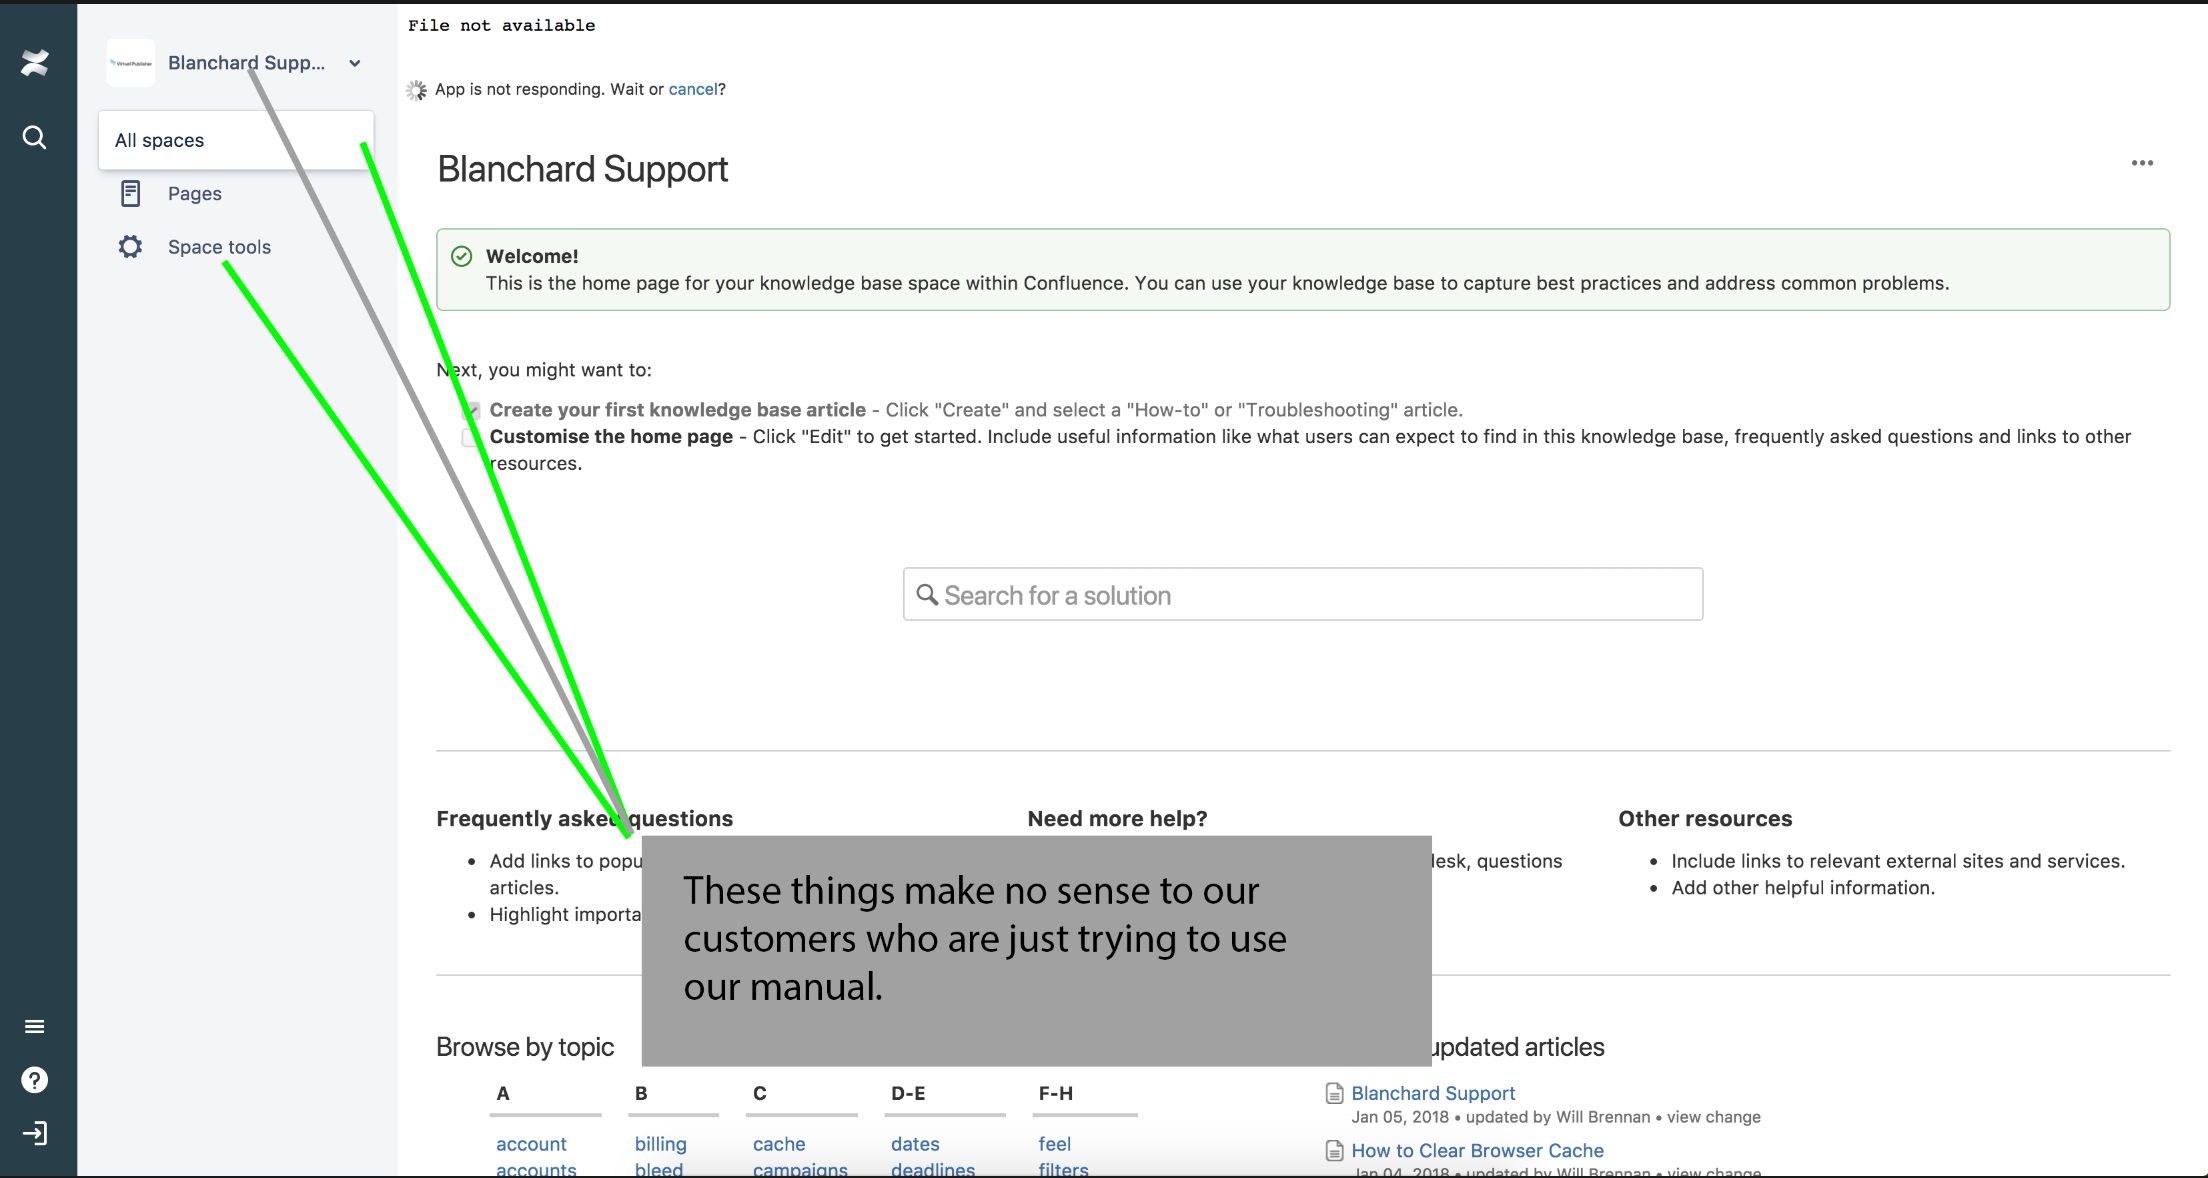
Task: Focus the Search for a solution field
Action: click(x=1303, y=594)
